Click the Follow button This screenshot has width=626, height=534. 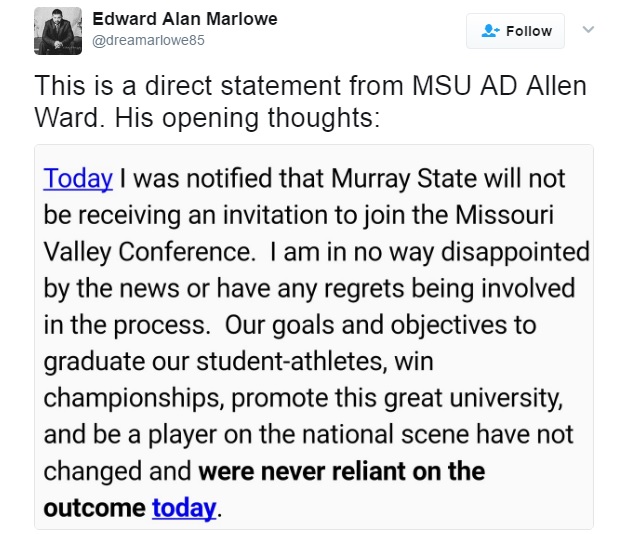[515, 31]
